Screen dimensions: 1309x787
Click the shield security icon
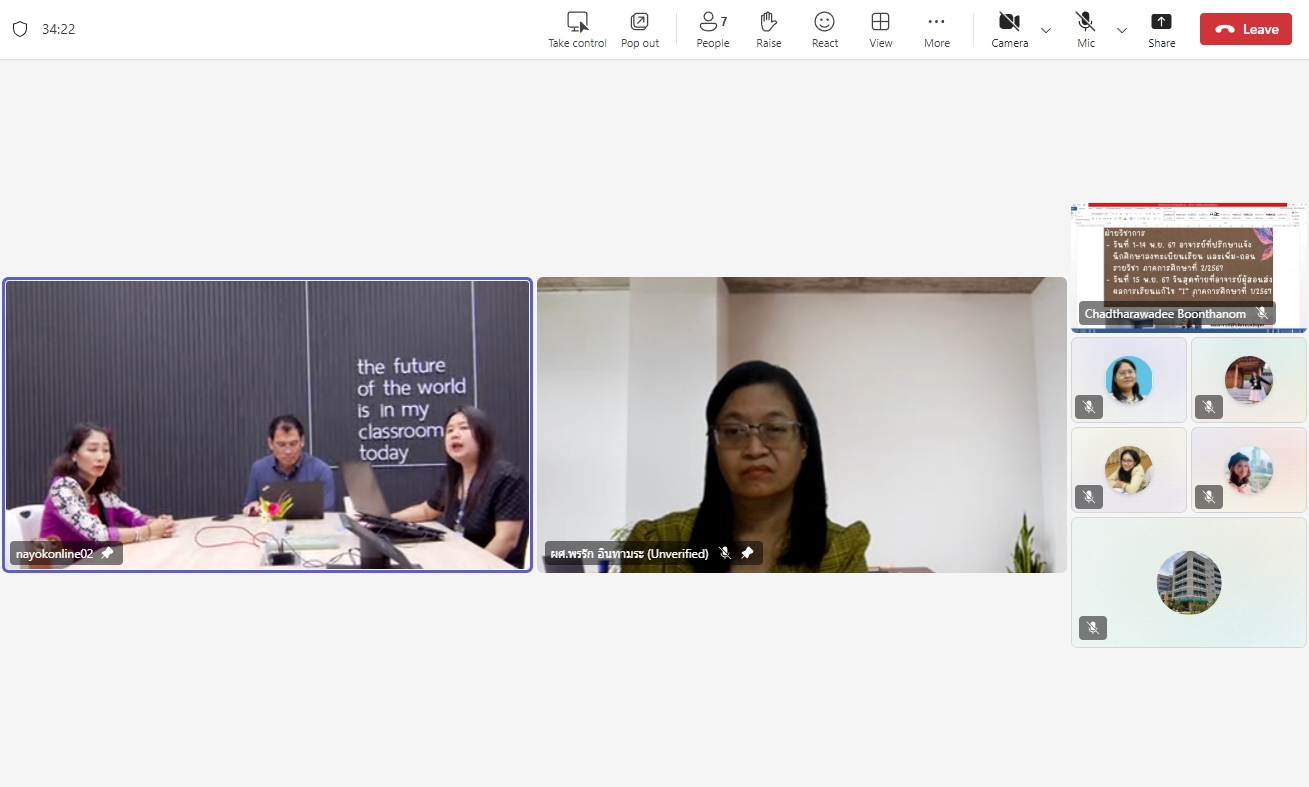click(x=20, y=29)
